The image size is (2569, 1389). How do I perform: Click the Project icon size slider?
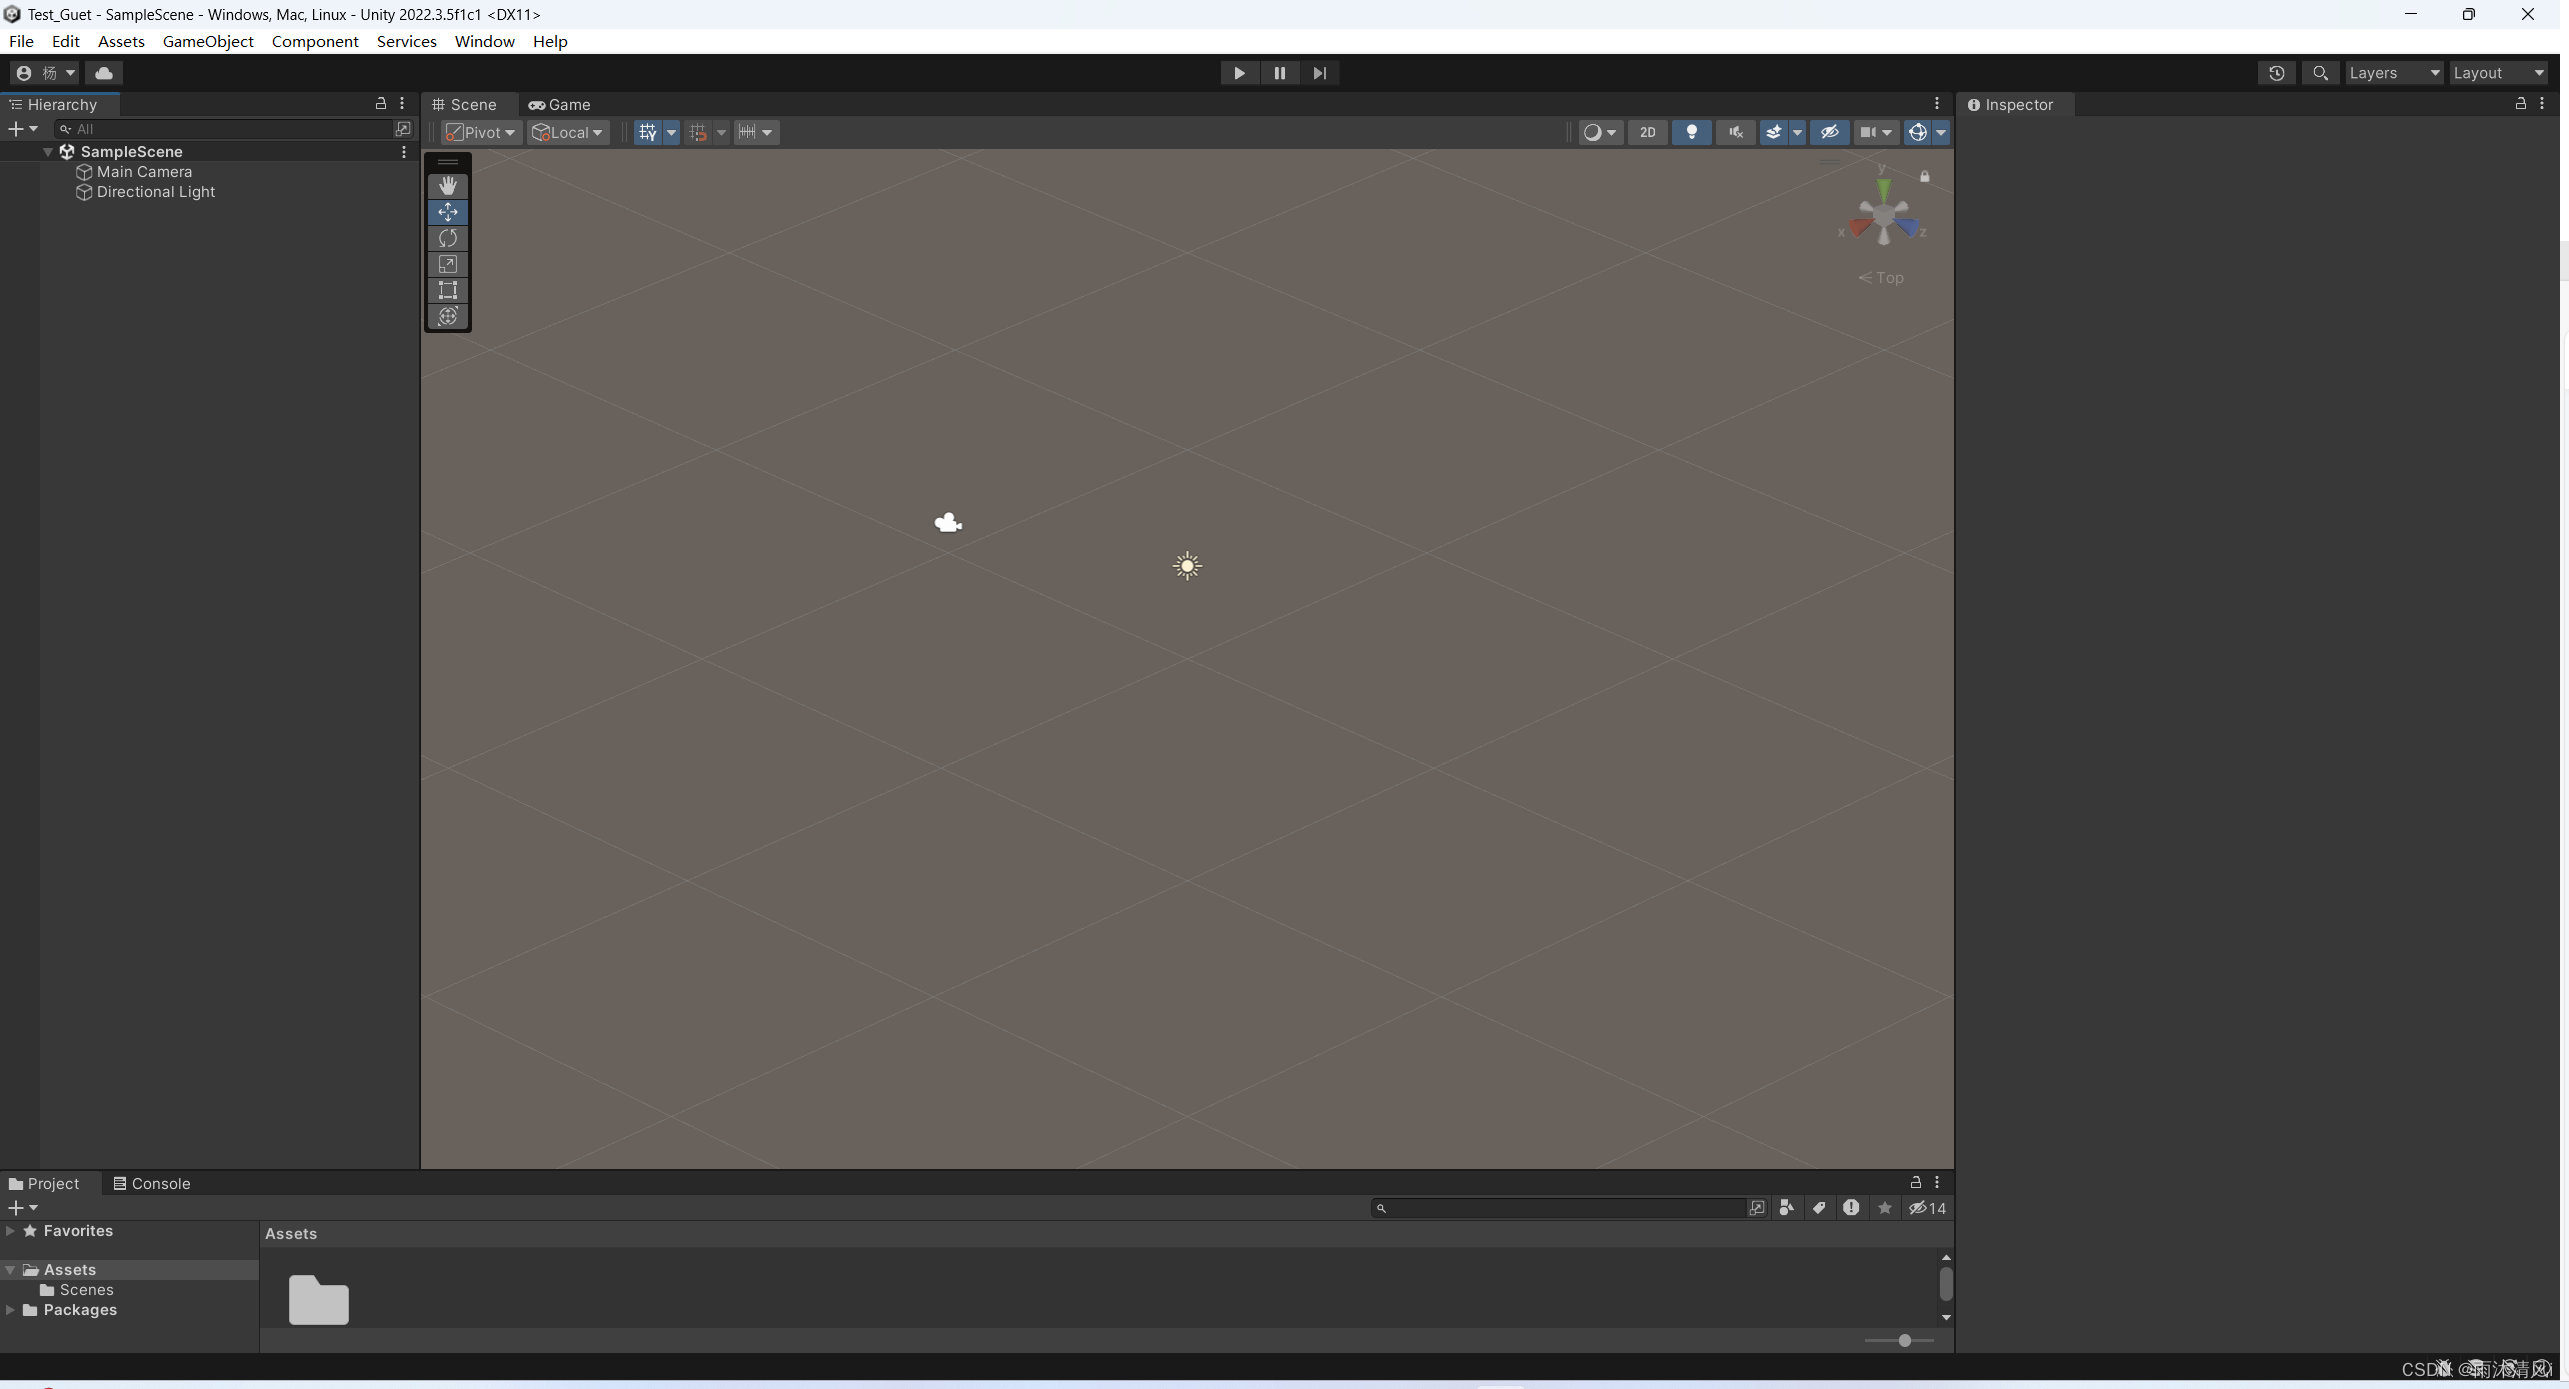1903,1340
